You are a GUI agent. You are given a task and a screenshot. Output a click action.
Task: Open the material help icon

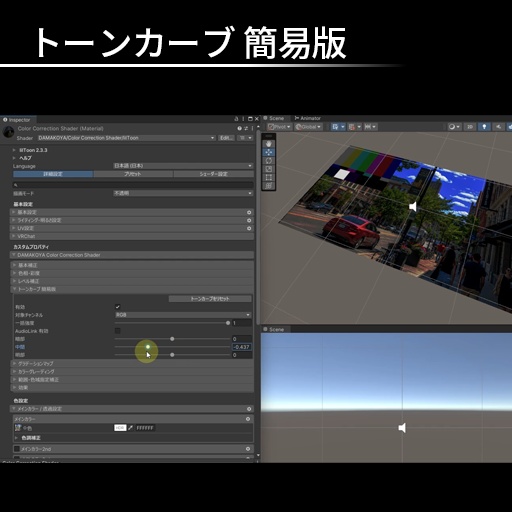(239, 128)
